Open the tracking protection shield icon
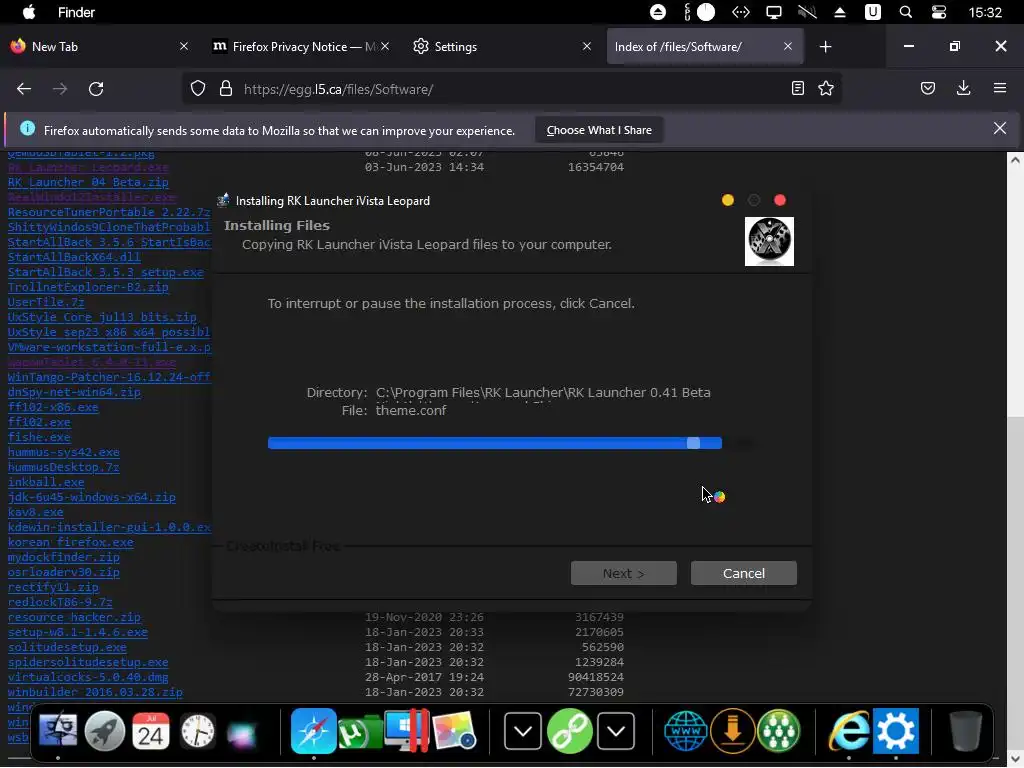The width and height of the screenshot is (1024, 768). click(x=198, y=89)
